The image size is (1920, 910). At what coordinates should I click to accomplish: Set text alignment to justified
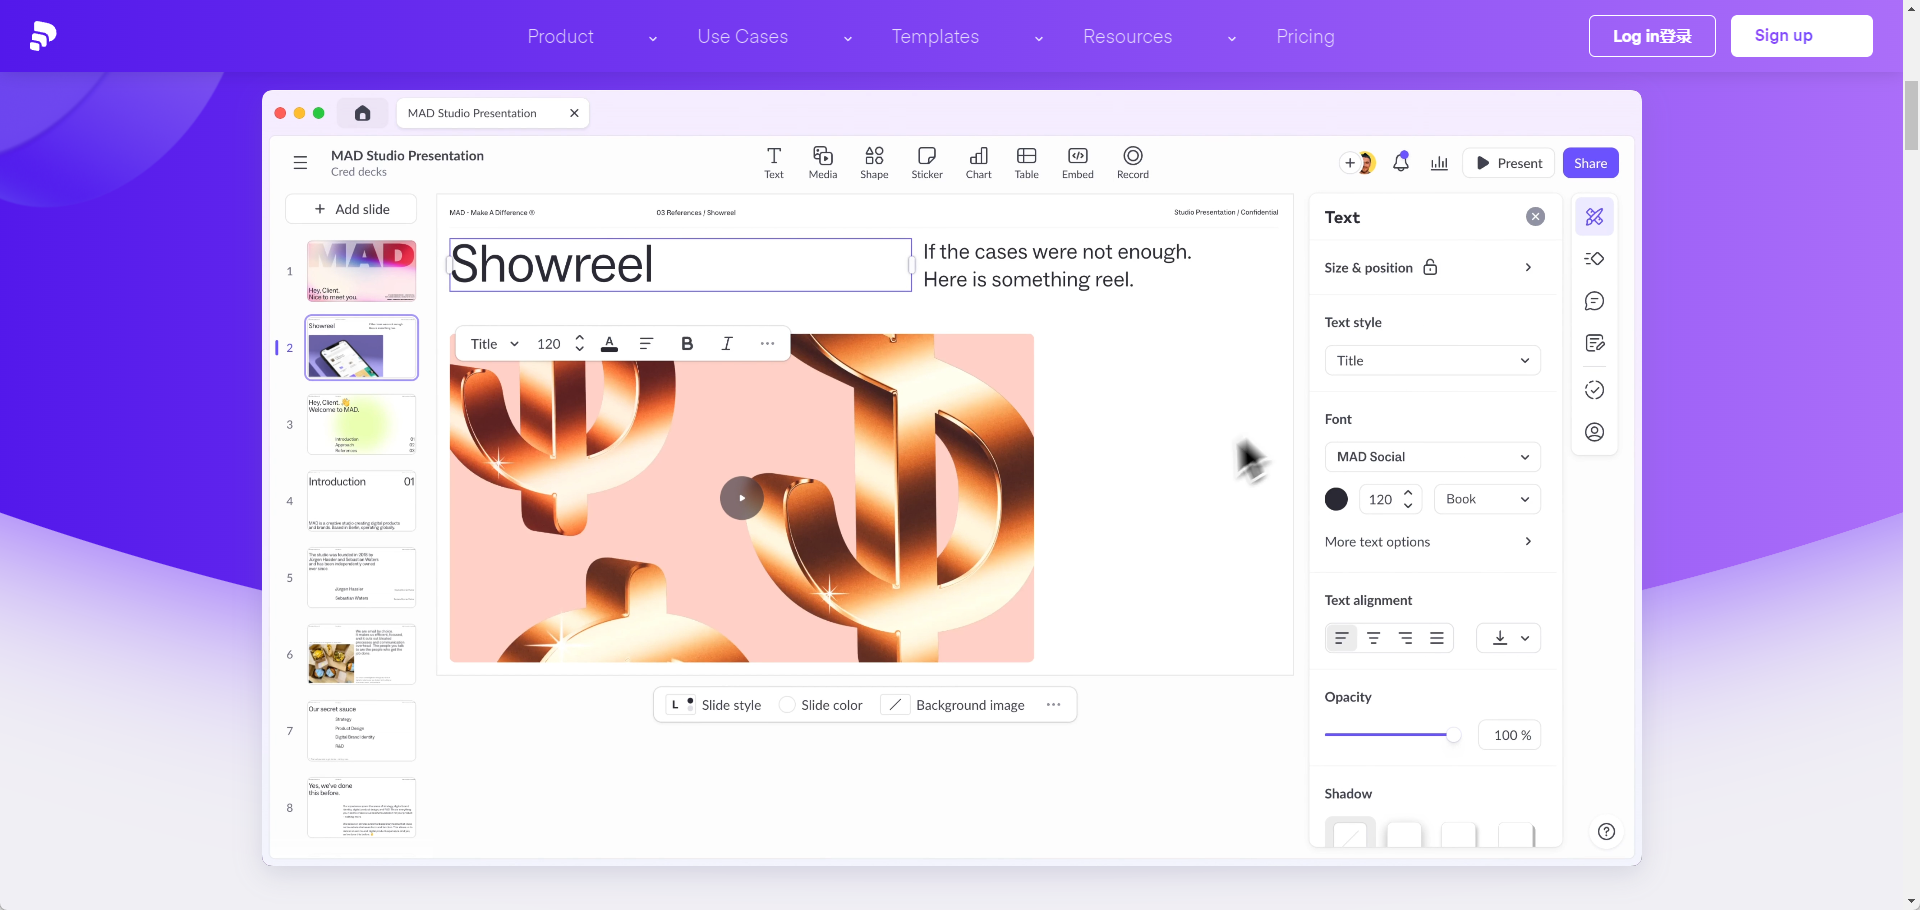1437,638
